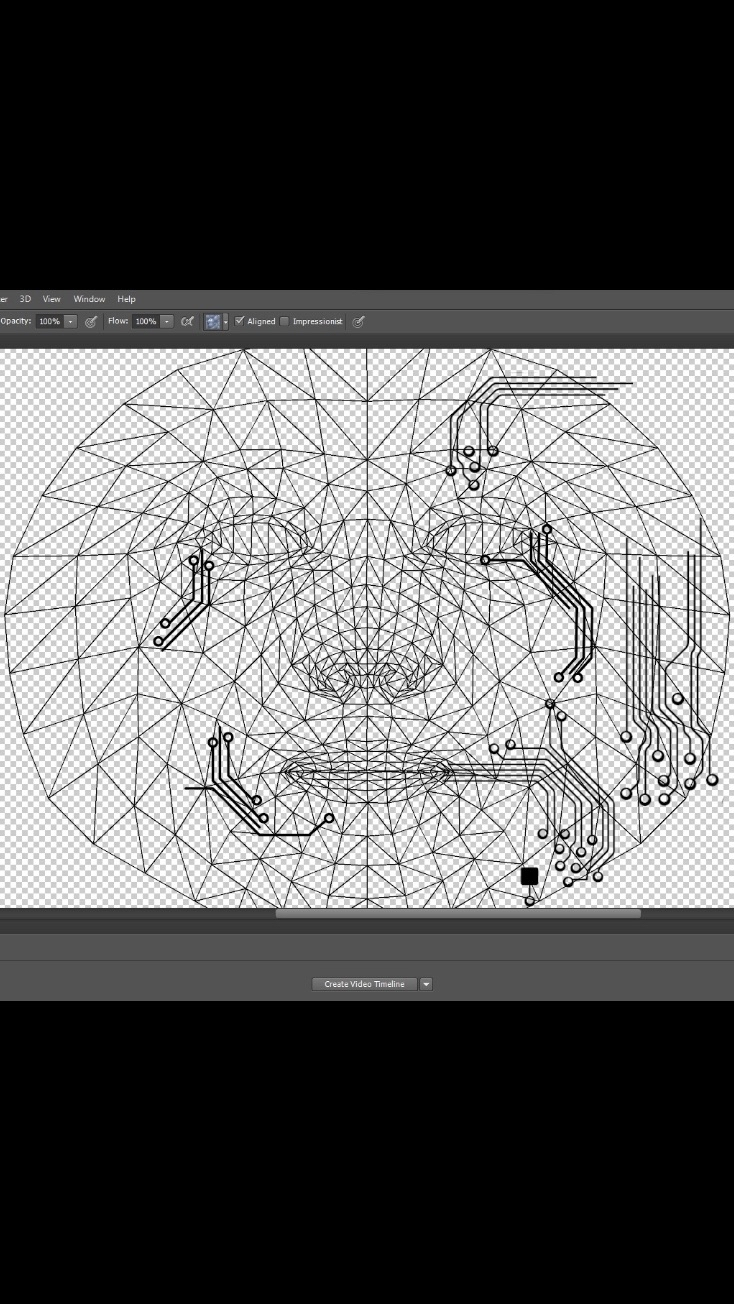
Task: Enable the Impressionist checkbox
Action: tap(285, 321)
